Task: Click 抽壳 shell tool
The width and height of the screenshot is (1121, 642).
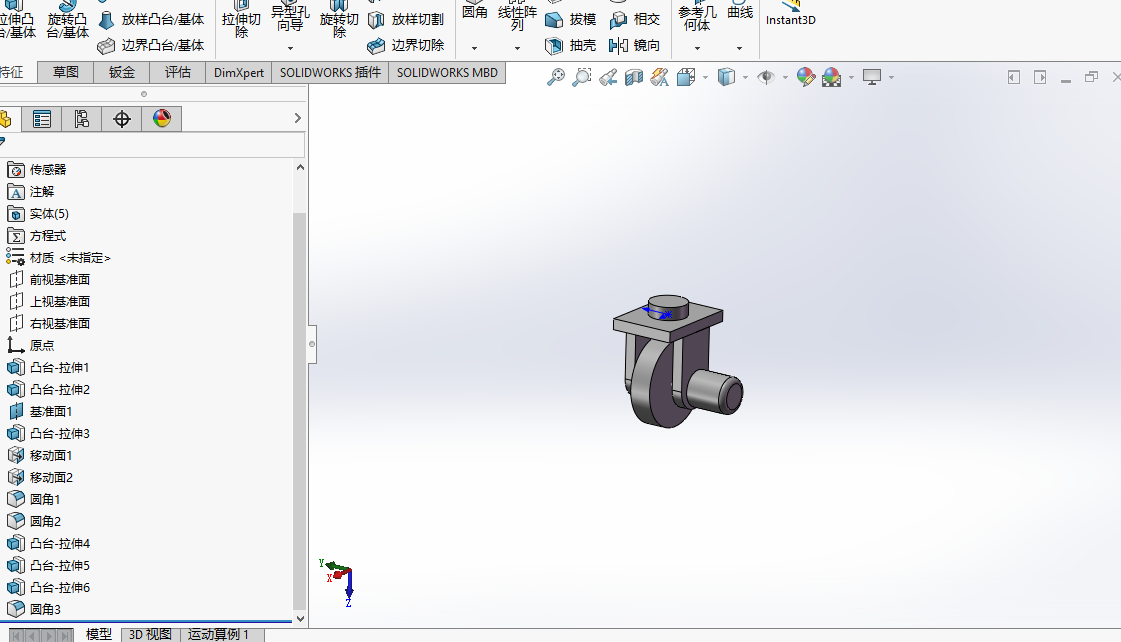Action: click(571, 45)
